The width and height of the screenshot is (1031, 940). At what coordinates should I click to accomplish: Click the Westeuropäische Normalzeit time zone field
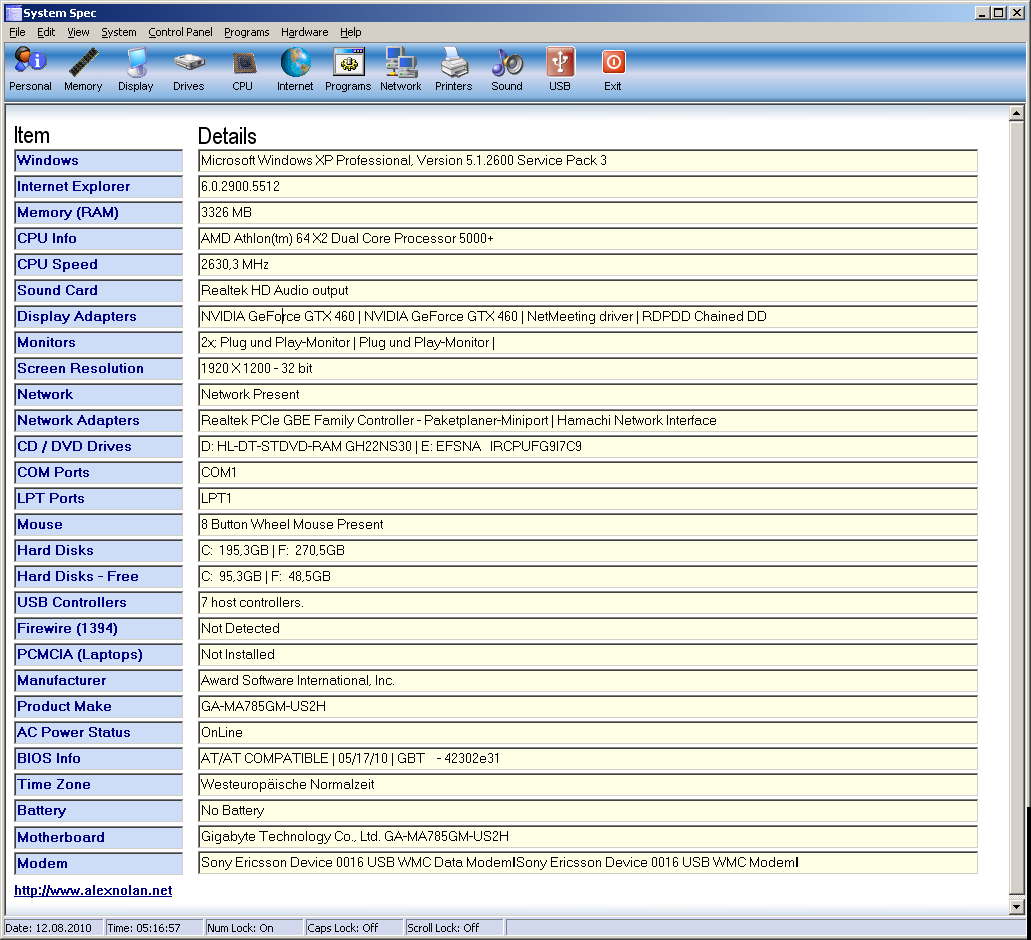pyautogui.click(x=588, y=785)
